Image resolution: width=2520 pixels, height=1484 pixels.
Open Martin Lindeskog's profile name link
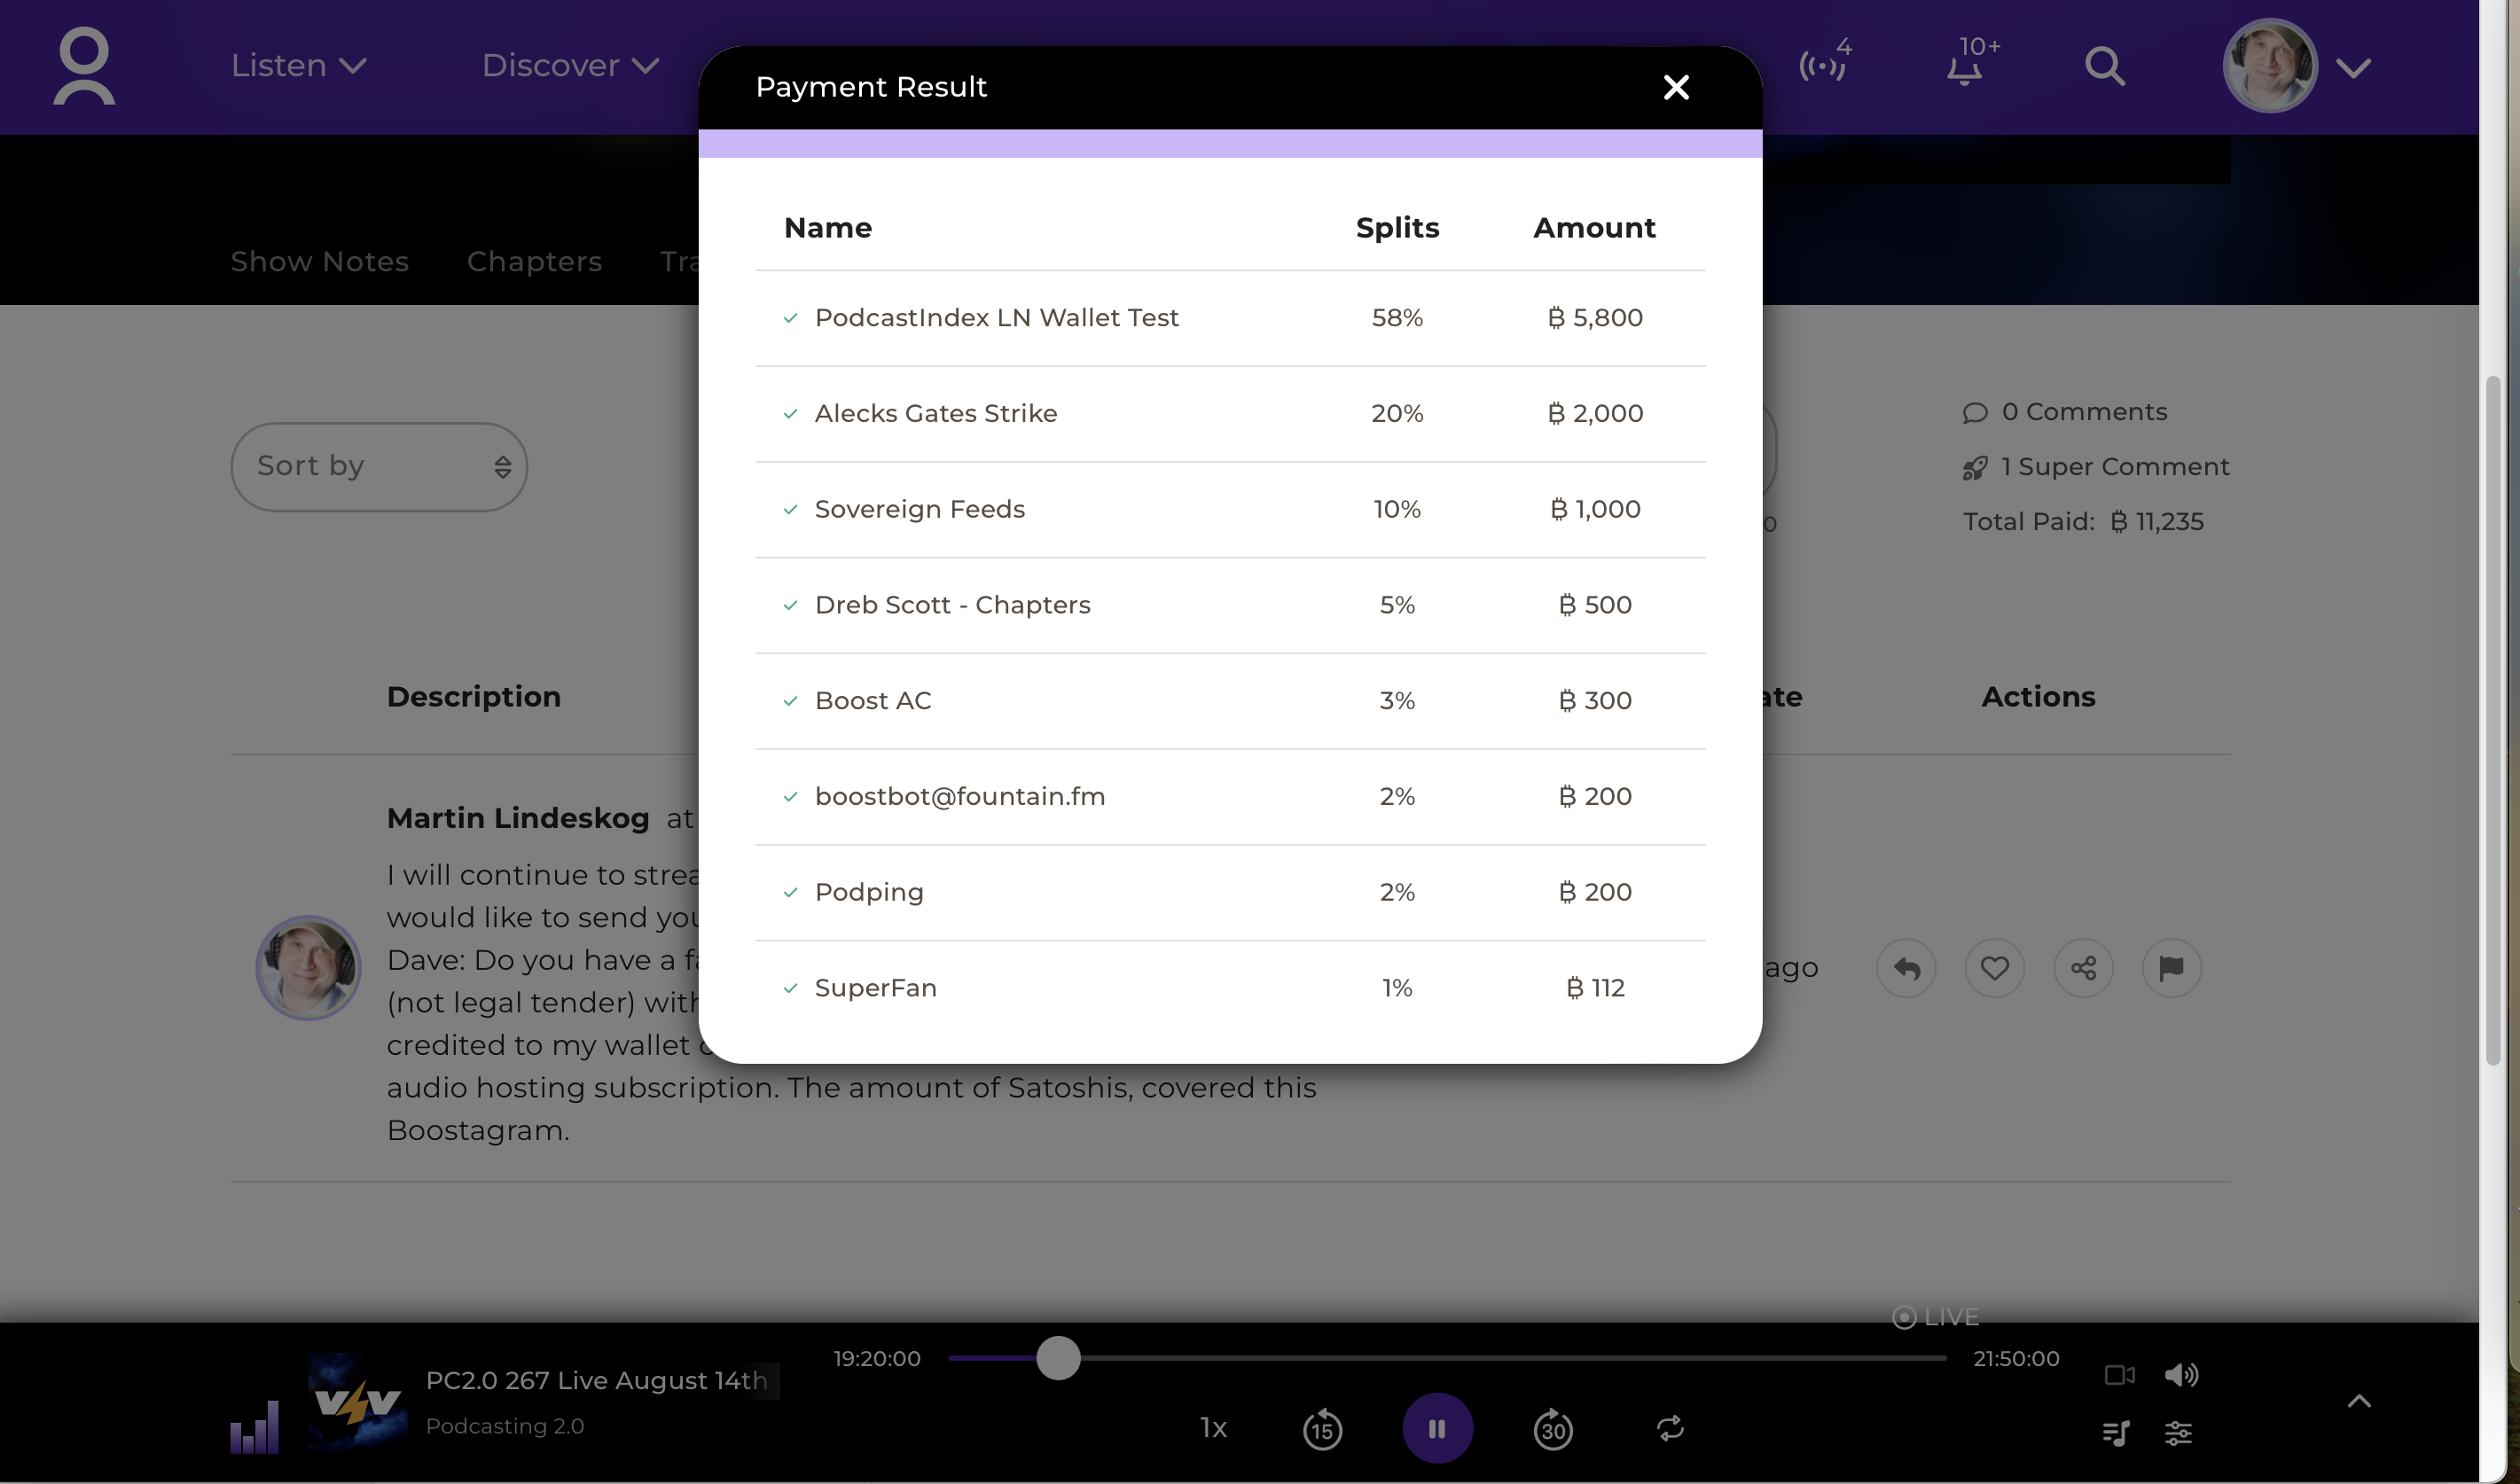point(518,819)
